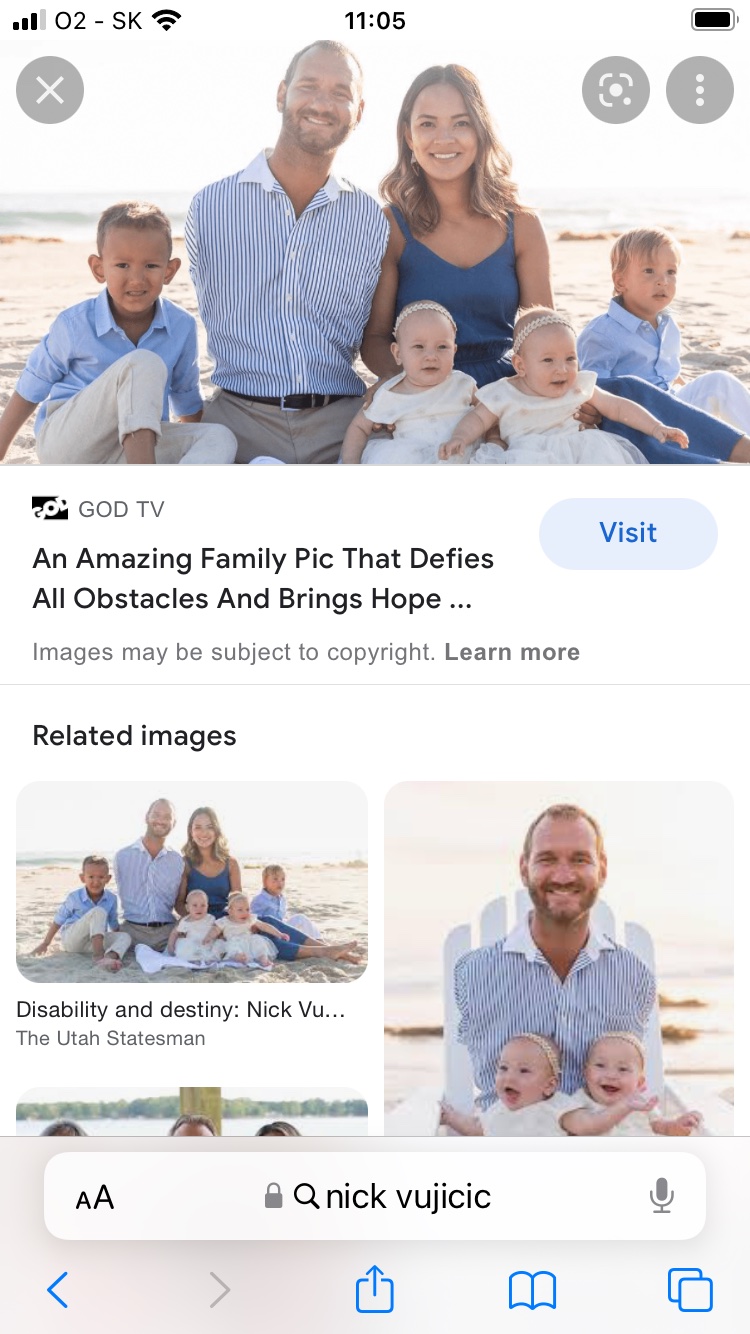Open 'Disability and destiny: Nick Vu...' caption
The height and width of the screenshot is (1334, 750).
[181, 1010]
